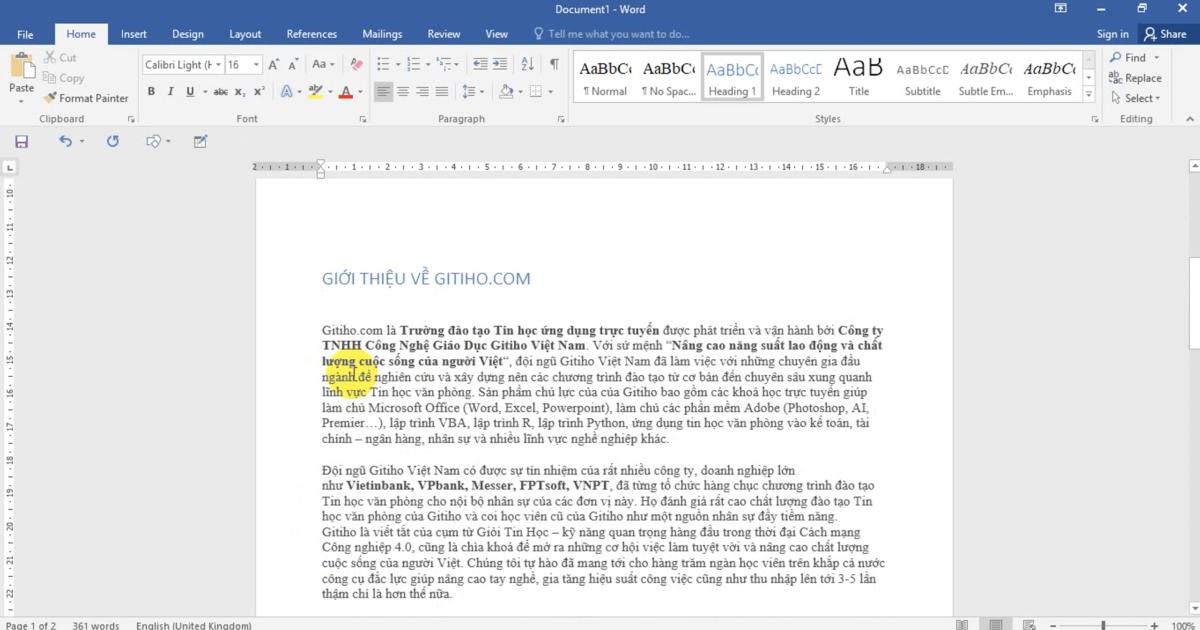This screenshot has height=630, width=1200.
Task: Toggle Show/Hide paragraph marks
Action: (554, 64)
